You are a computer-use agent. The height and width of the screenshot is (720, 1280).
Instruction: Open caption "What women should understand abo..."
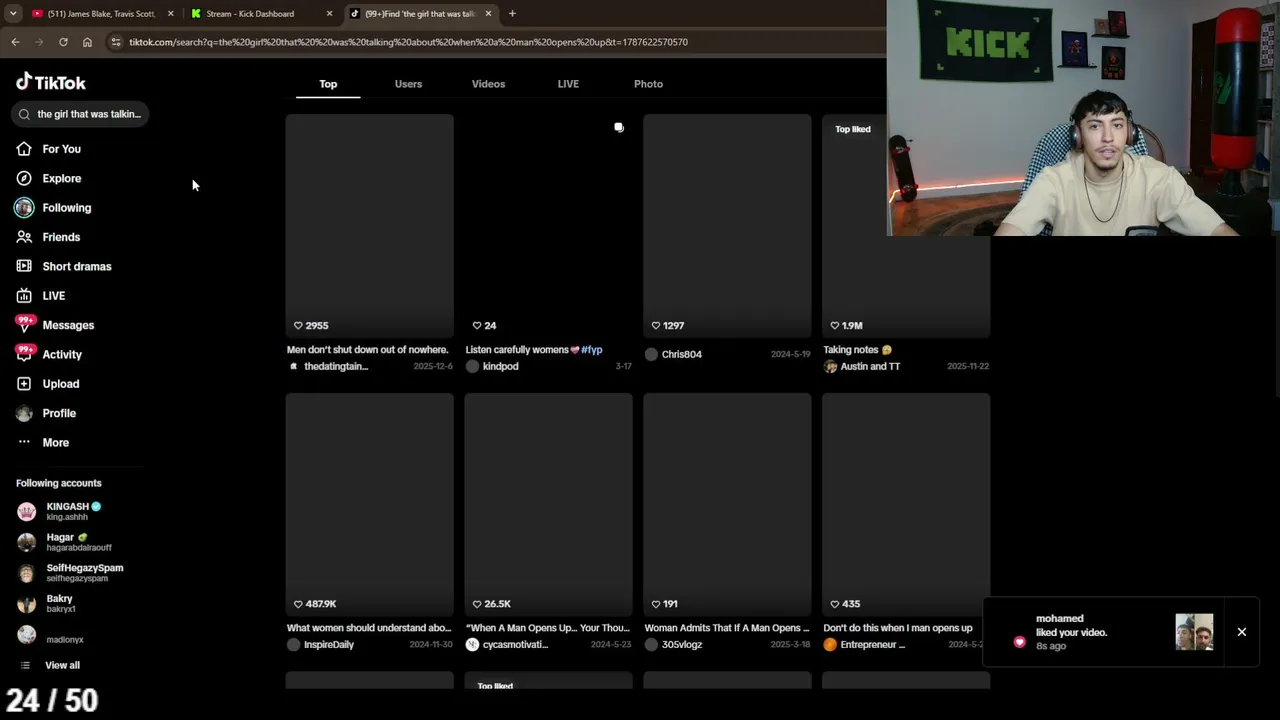(x=369, y=628)
